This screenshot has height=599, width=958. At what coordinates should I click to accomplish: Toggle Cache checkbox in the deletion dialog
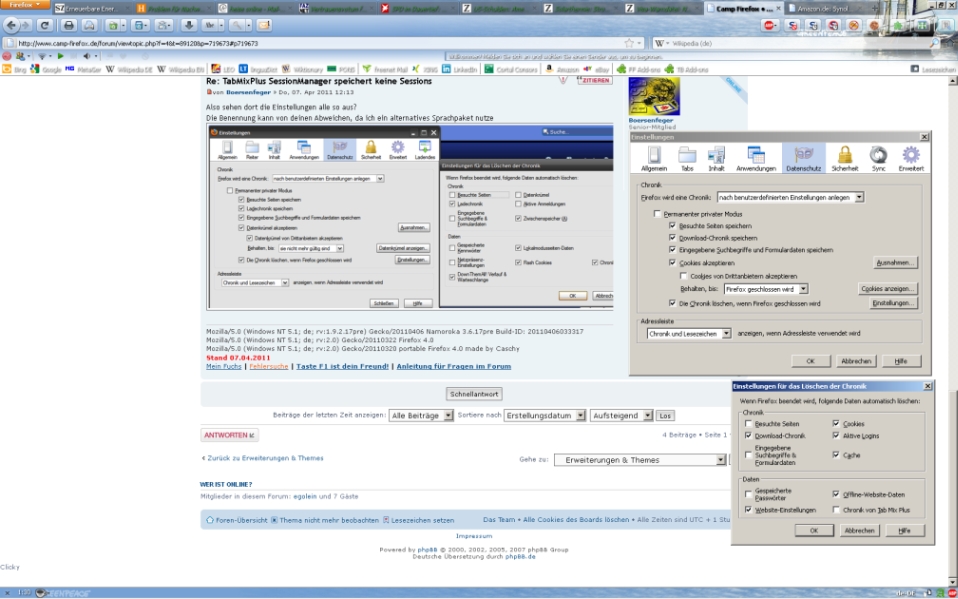[836, 455]
